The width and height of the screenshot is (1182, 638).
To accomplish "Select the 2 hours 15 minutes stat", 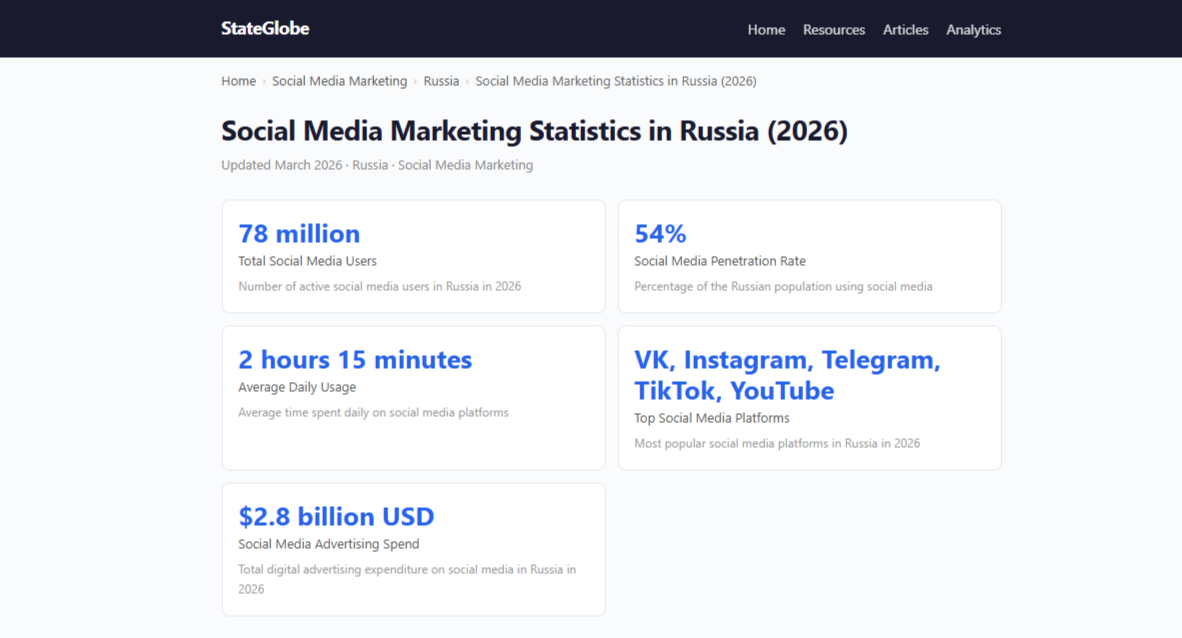I will (355, 360).
